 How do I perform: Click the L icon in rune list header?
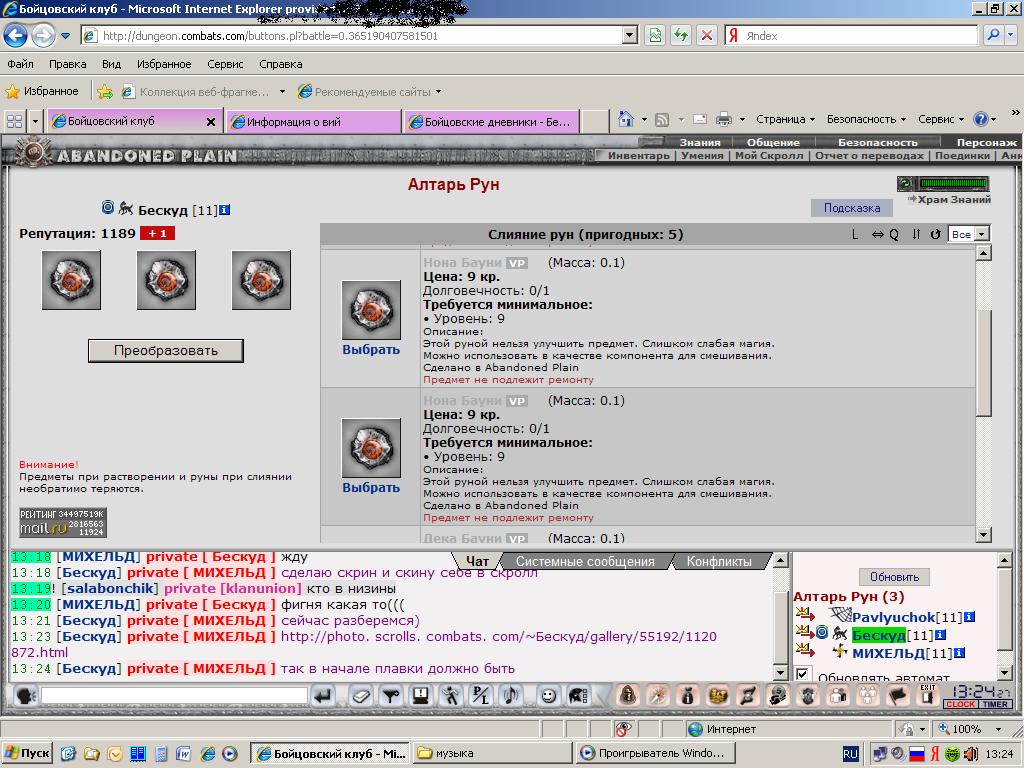855,234
